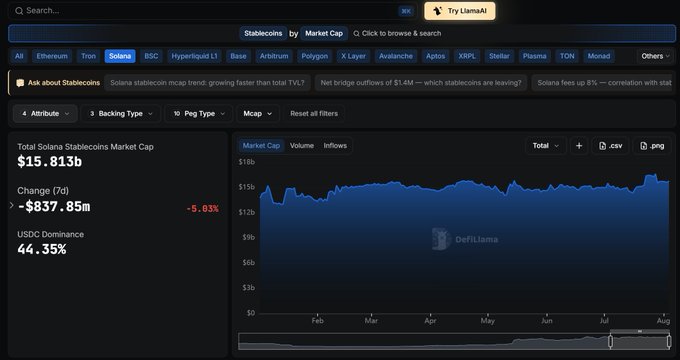Select the Stellar chain tab
680x360 pixels.
click(x=499, y=56)
